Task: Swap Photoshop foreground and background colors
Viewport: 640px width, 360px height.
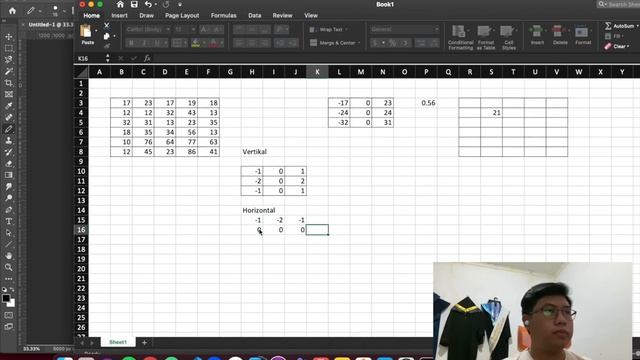Action: (12, 289)
